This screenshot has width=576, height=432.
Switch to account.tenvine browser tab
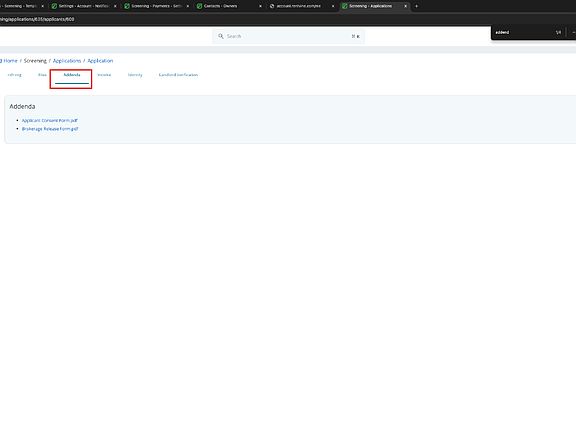[x=301, y=6]
